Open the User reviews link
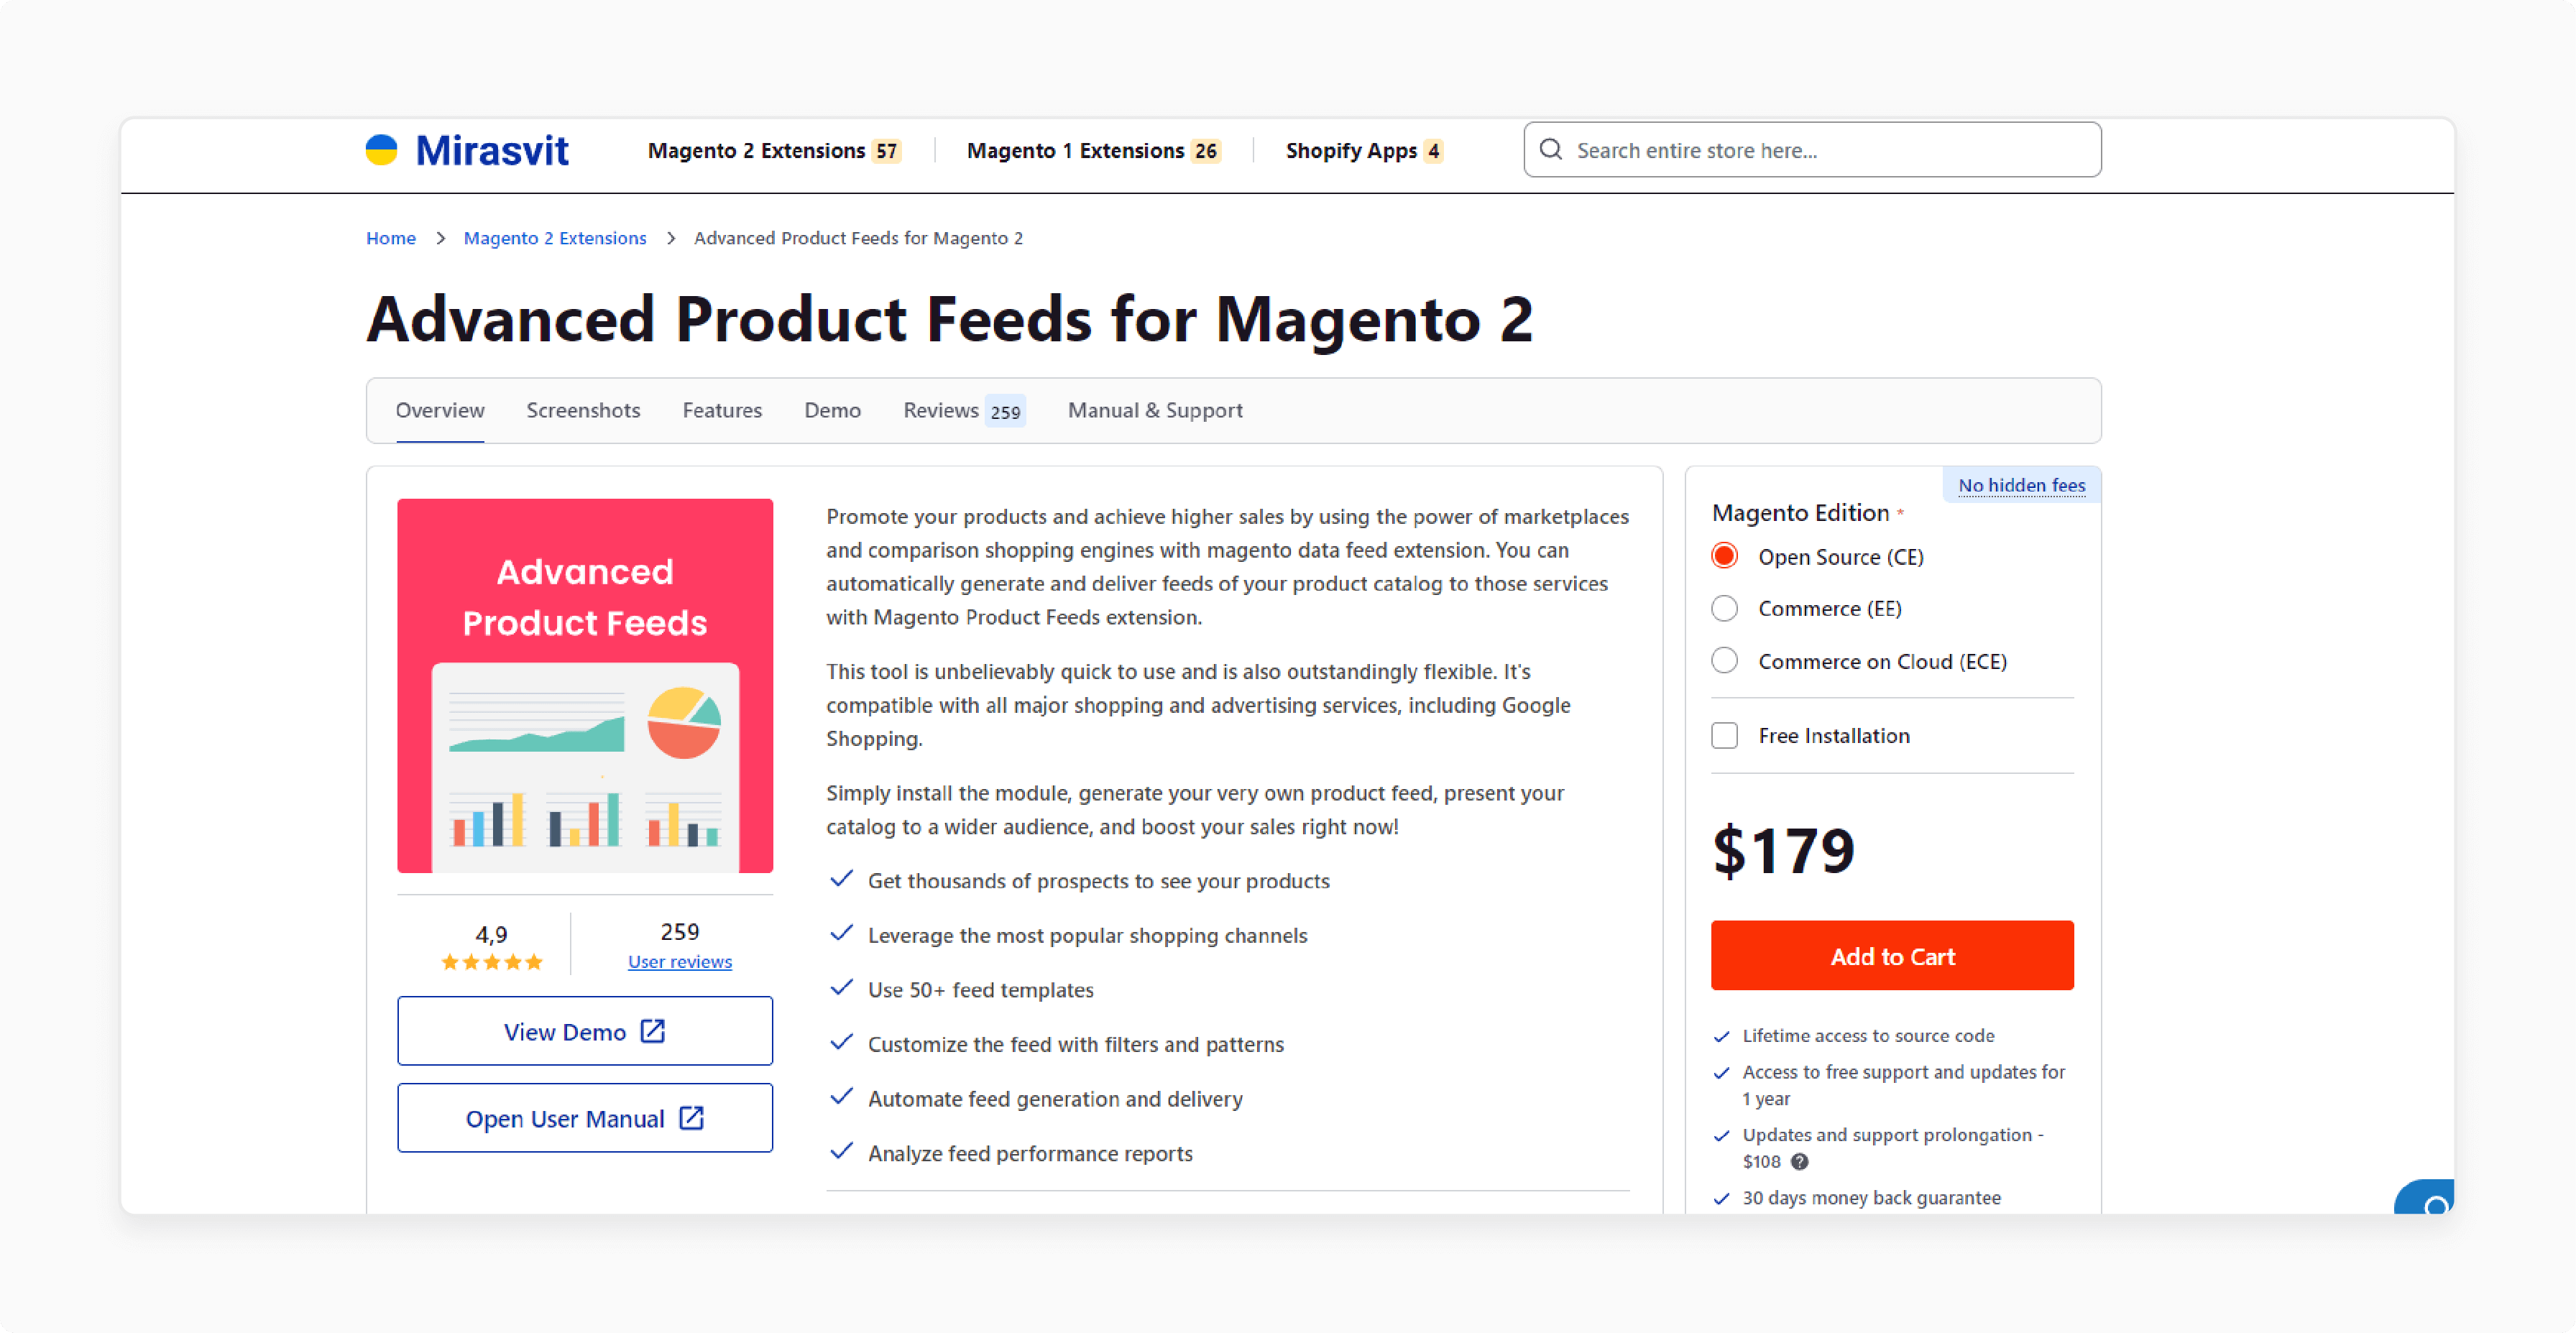This screenshot has height=1333, width=2576. (x=680, y=961)
